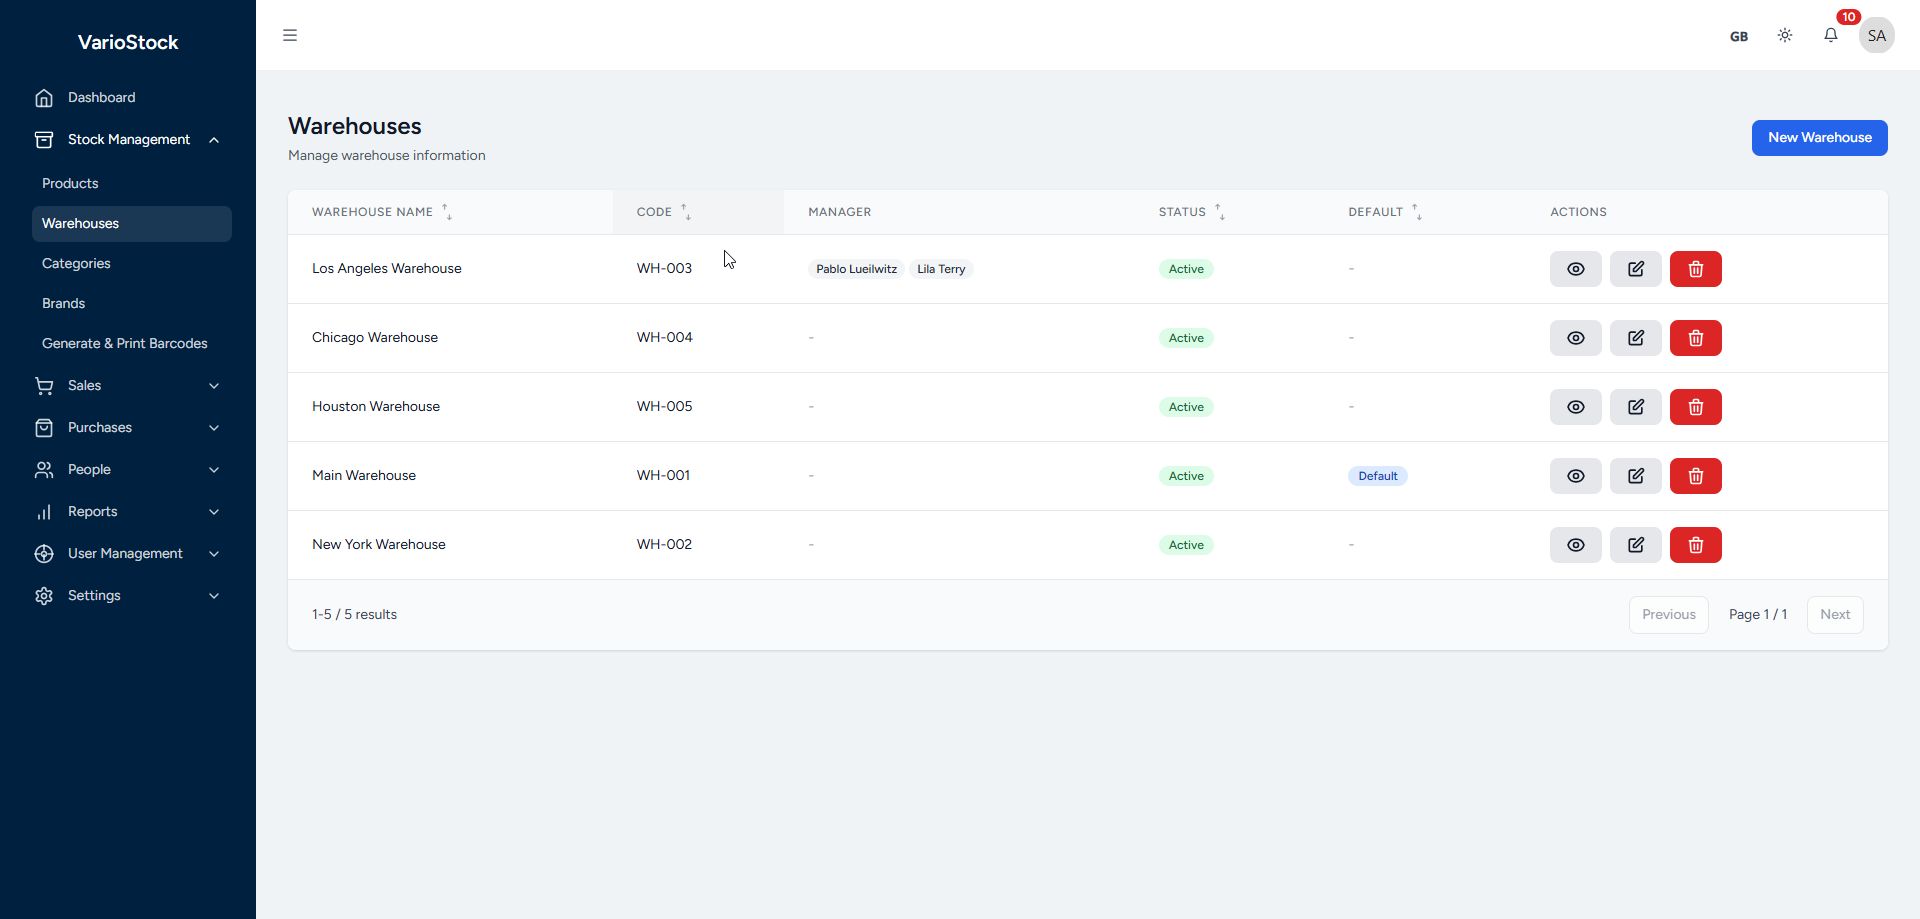
Task: Click the Stock Management box icon
Action: pos(44,140)
